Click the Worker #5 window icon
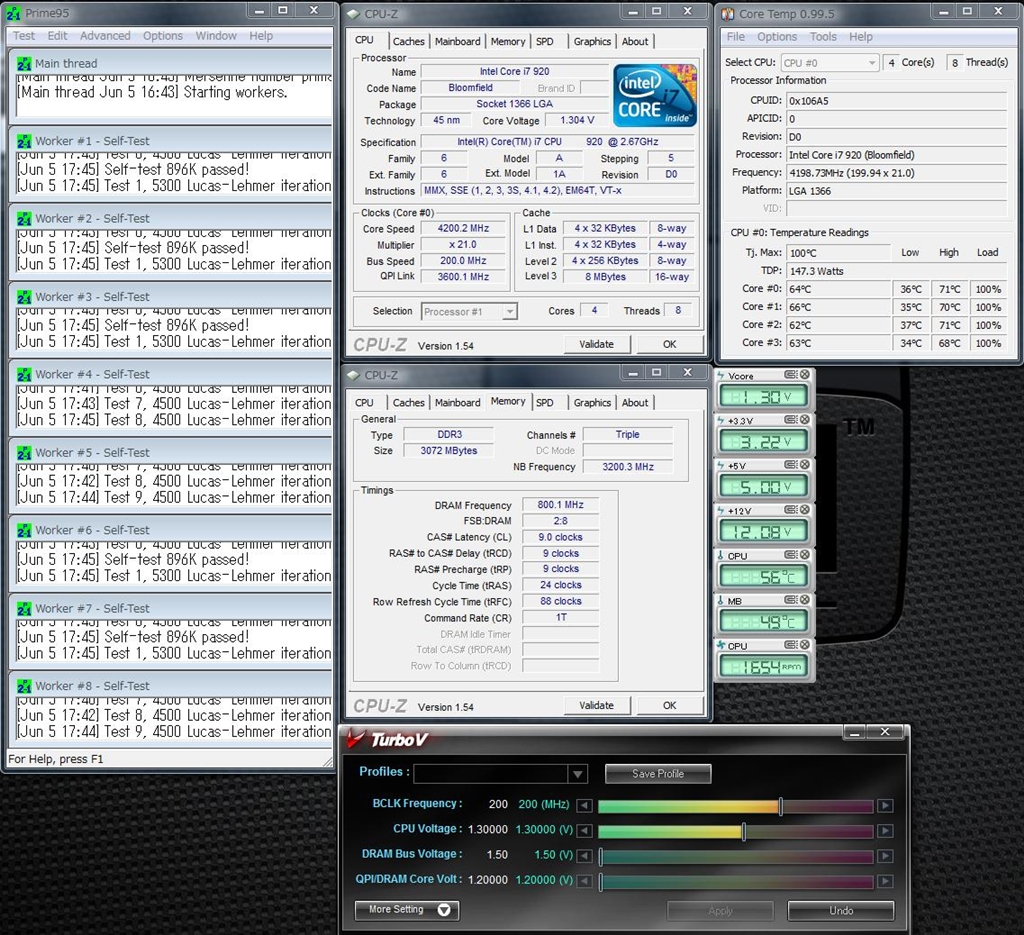1024x935 pixels. coord(24,453)
